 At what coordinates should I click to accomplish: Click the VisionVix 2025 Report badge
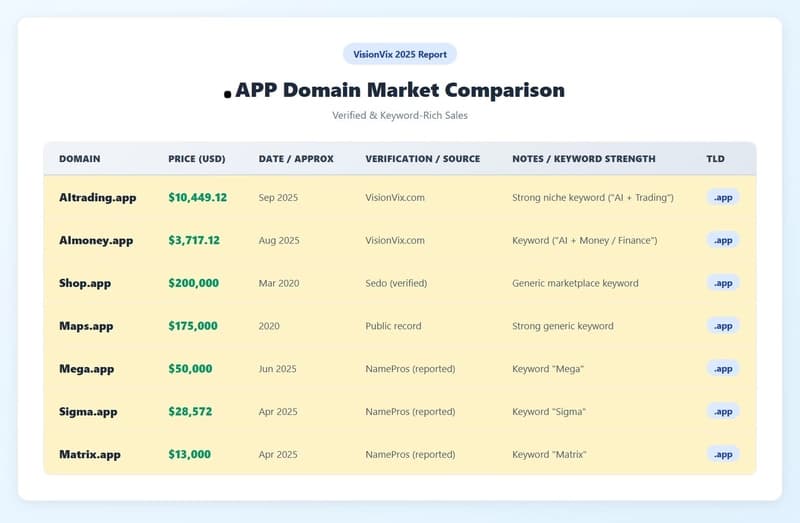(399, 54)
